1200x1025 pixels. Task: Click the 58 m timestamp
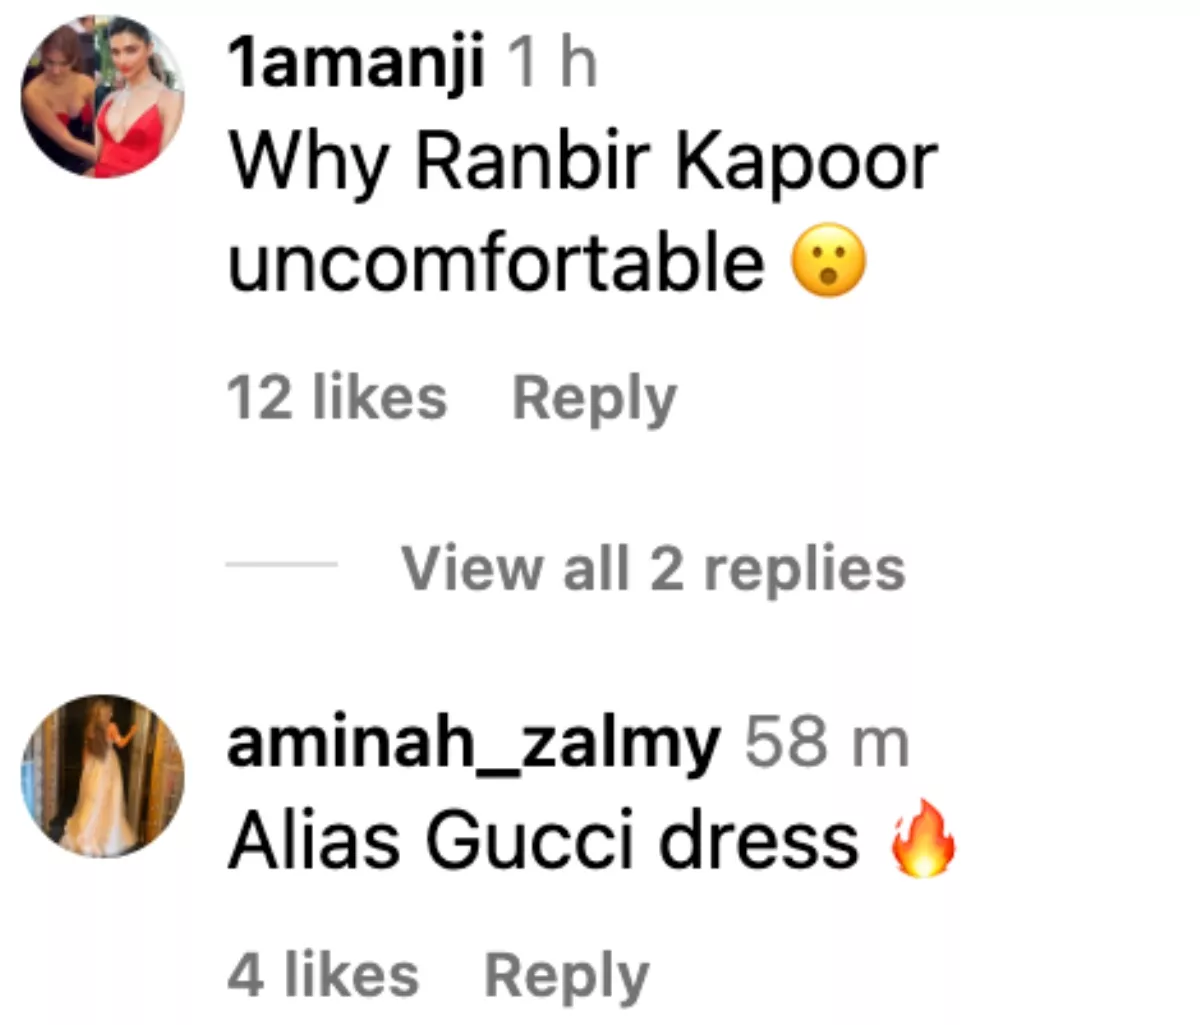point(827,743)
